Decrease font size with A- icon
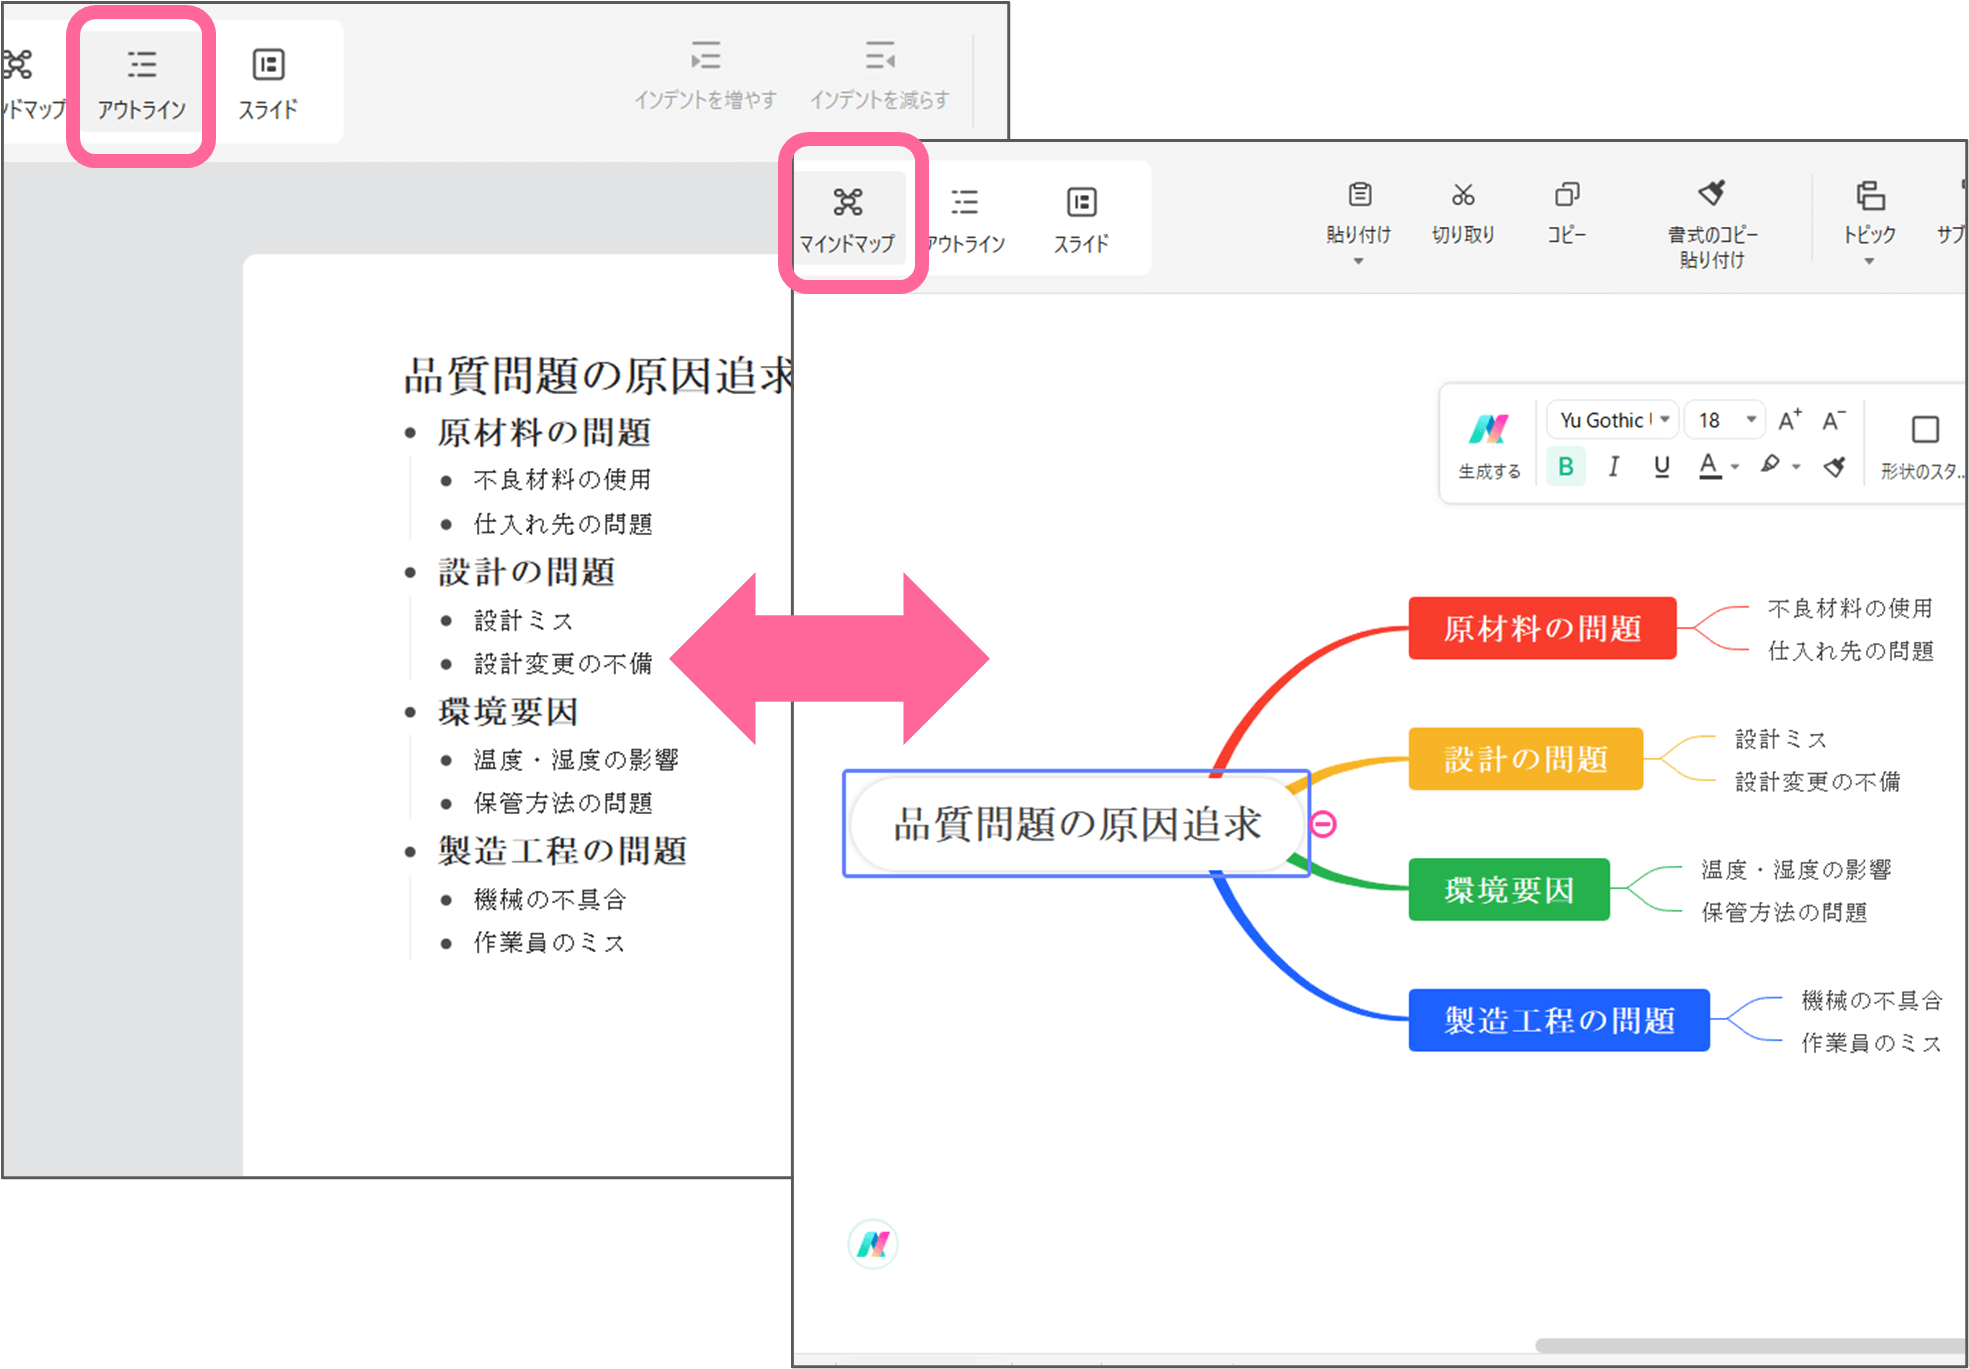Image resolution: width=1969 pixels, height=1369 pixels. click(x=1833, y=420)
